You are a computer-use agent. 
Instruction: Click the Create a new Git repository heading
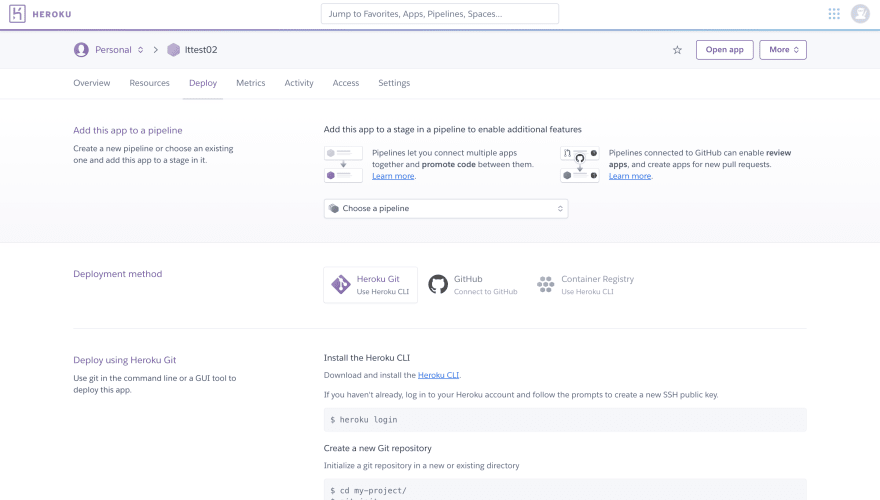pyautogui.click(x=378, y=448)
